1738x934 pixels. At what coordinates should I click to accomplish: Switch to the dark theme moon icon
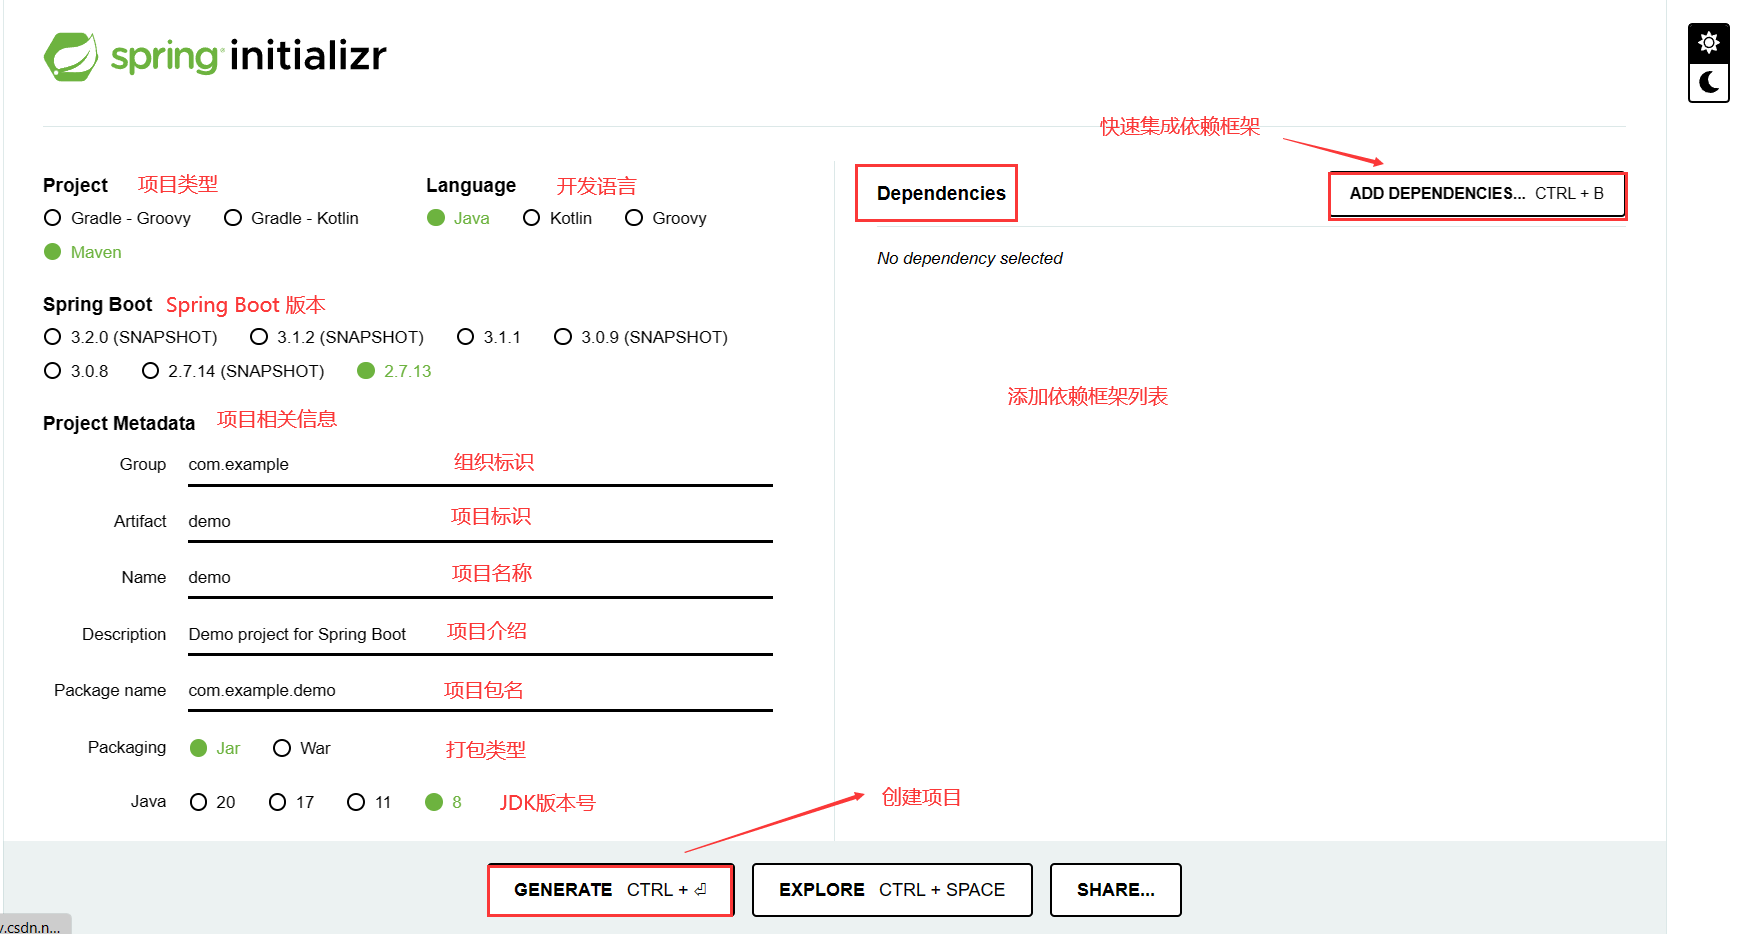click(1708, 82)
